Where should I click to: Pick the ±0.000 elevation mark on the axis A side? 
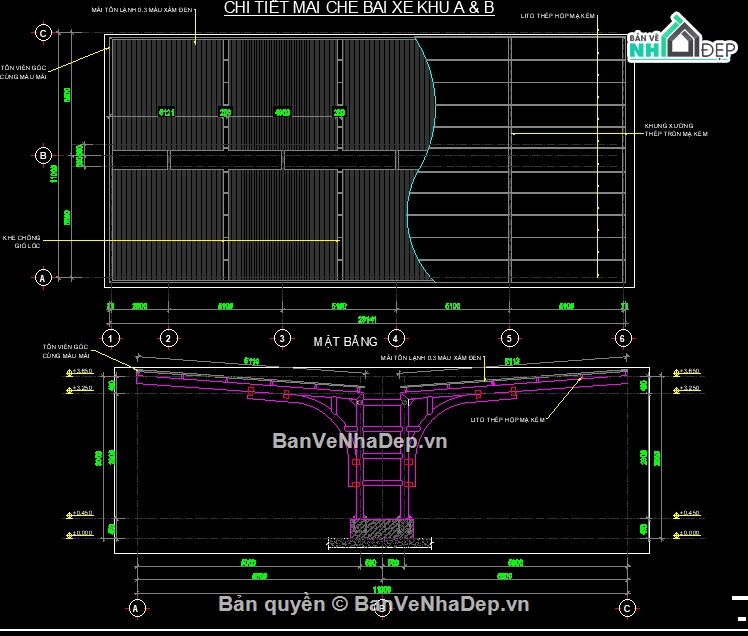[x=79, y=534]
